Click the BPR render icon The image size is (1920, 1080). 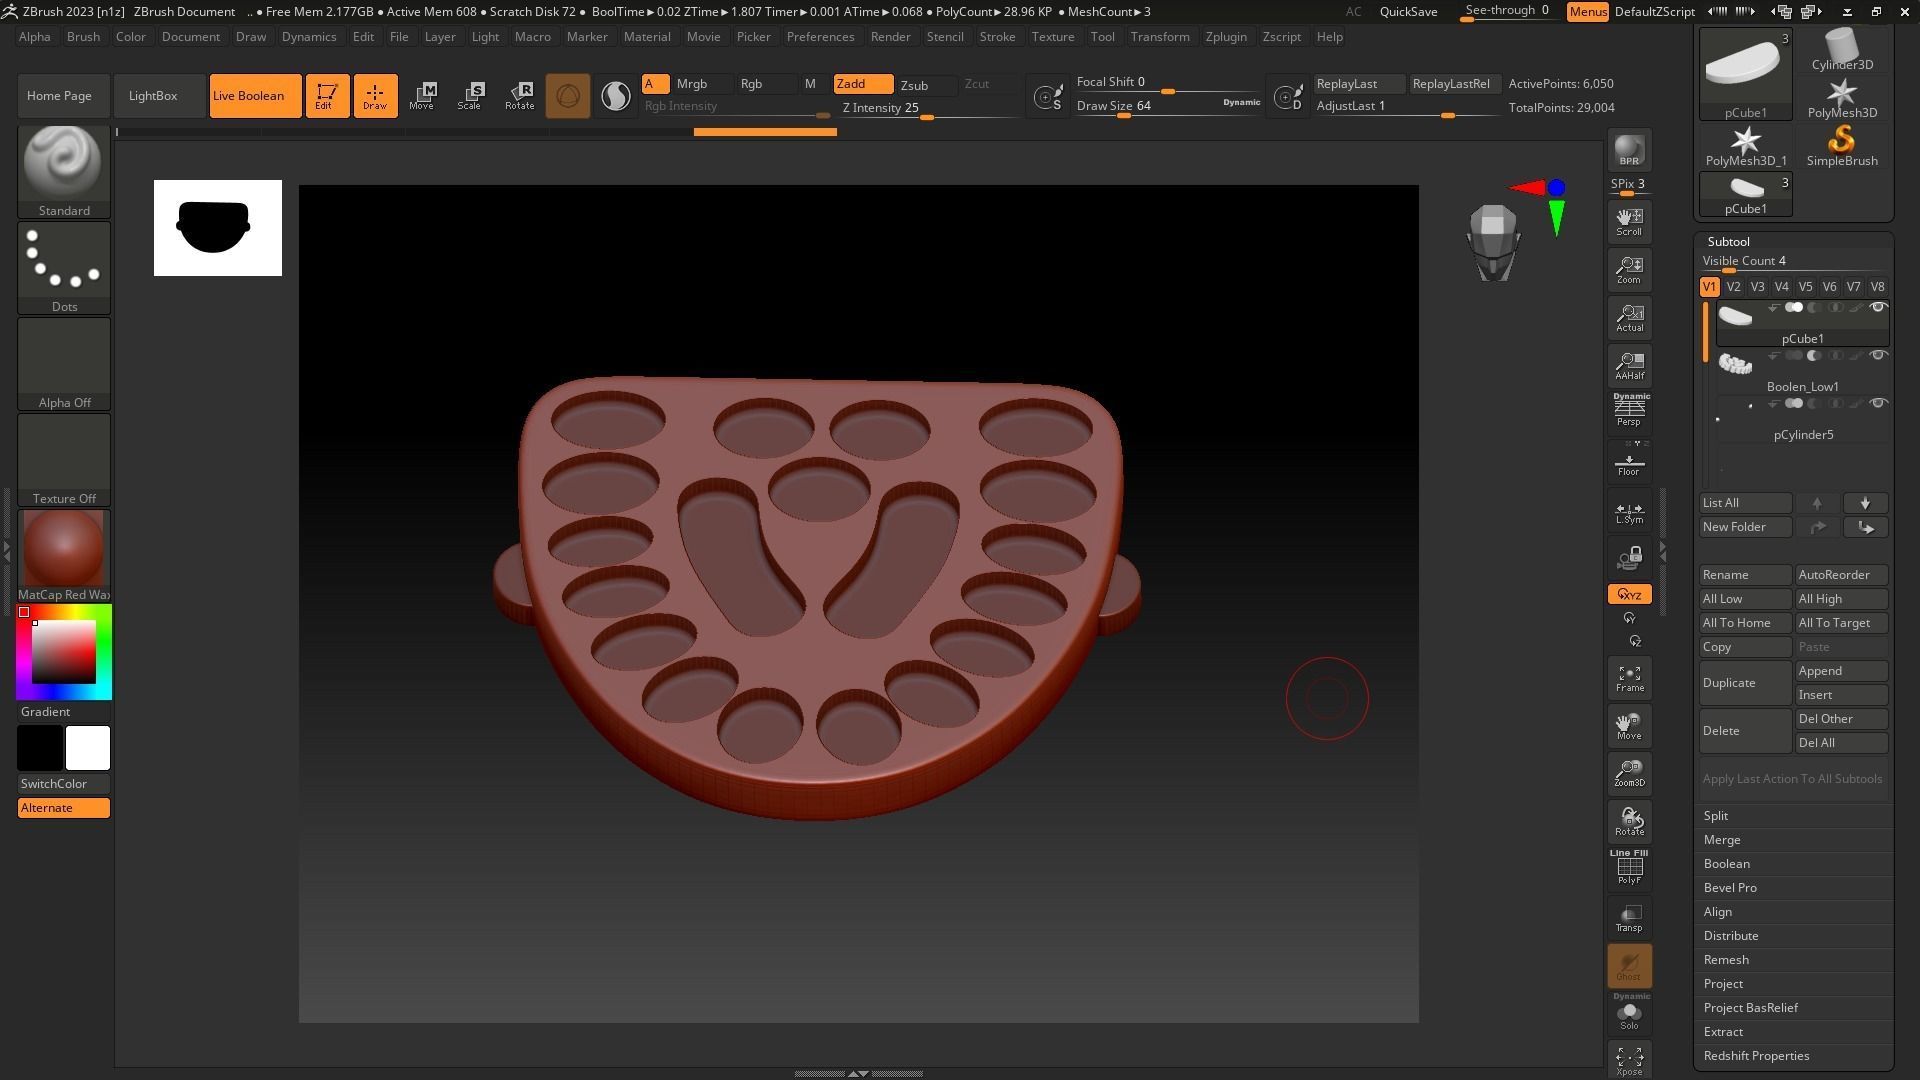click(1629, 150)
